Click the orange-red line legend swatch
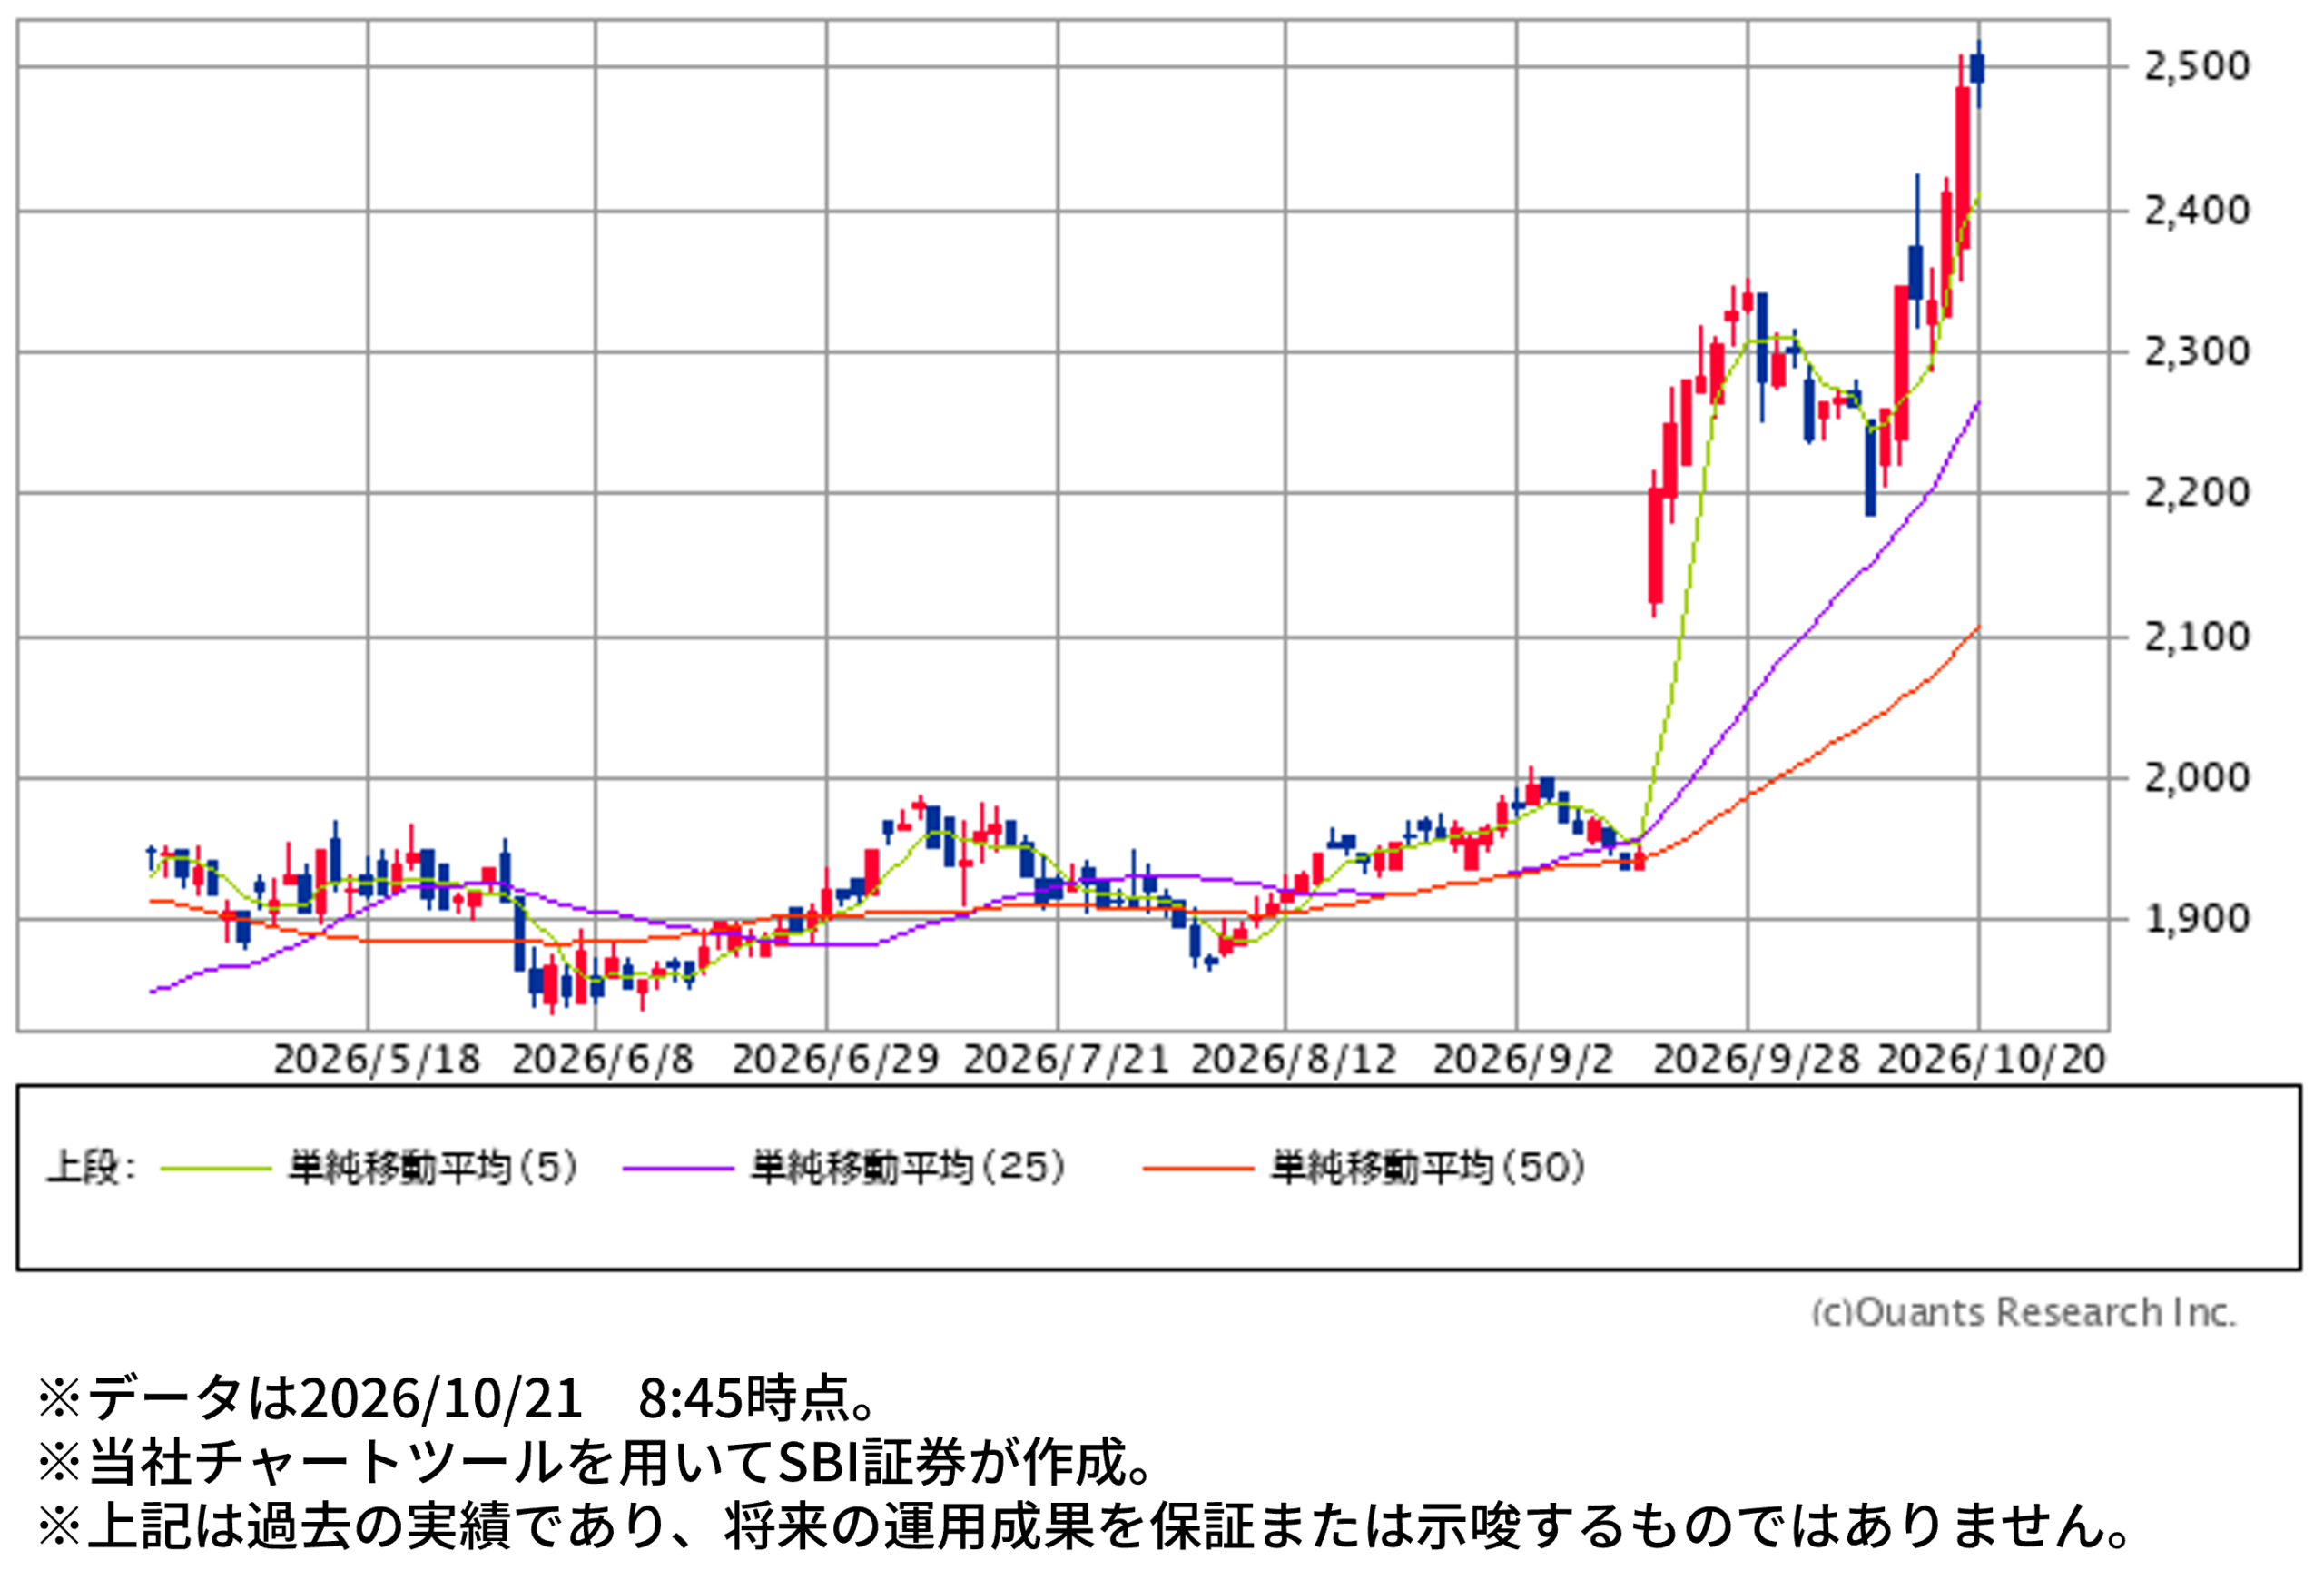Screen dimensions: 2324x1590 (1198, 1169)
